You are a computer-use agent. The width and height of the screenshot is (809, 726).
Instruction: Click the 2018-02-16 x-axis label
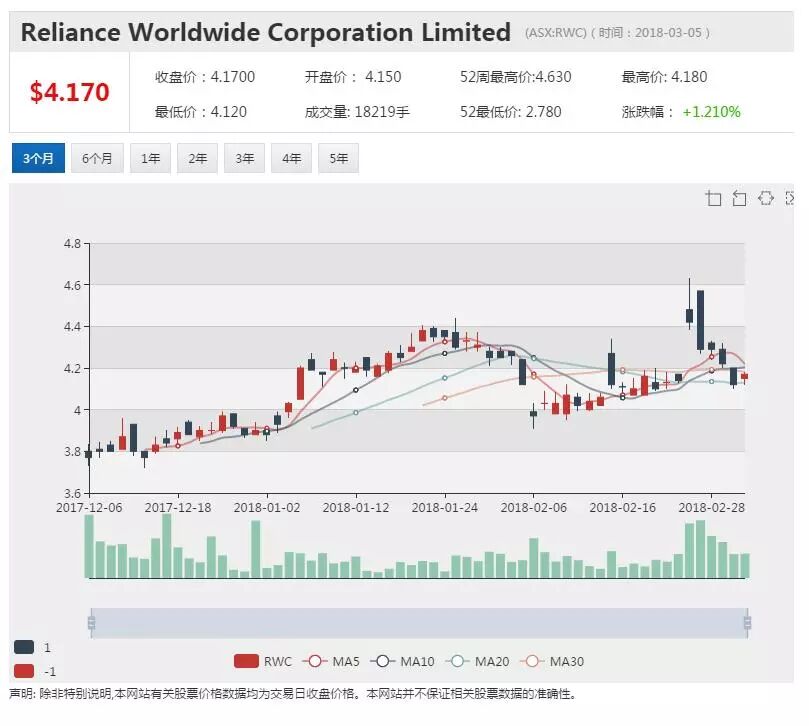pyautogui.click(x=623, y=507)
